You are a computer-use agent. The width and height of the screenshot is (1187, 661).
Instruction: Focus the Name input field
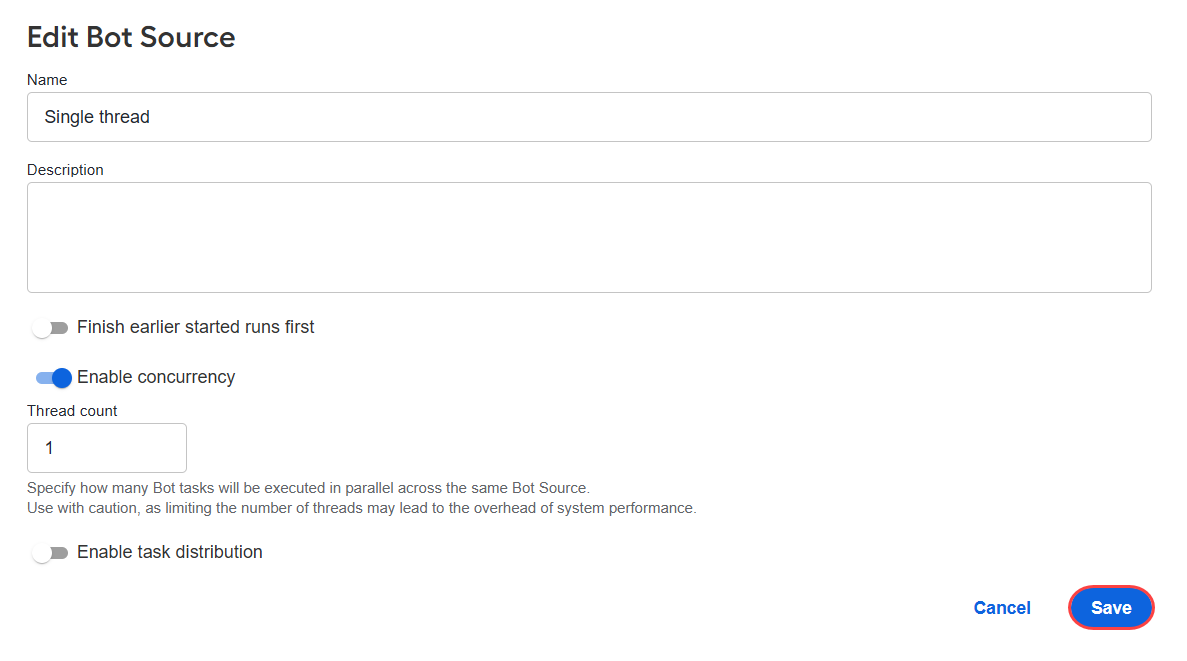click(x=589, y=117)
